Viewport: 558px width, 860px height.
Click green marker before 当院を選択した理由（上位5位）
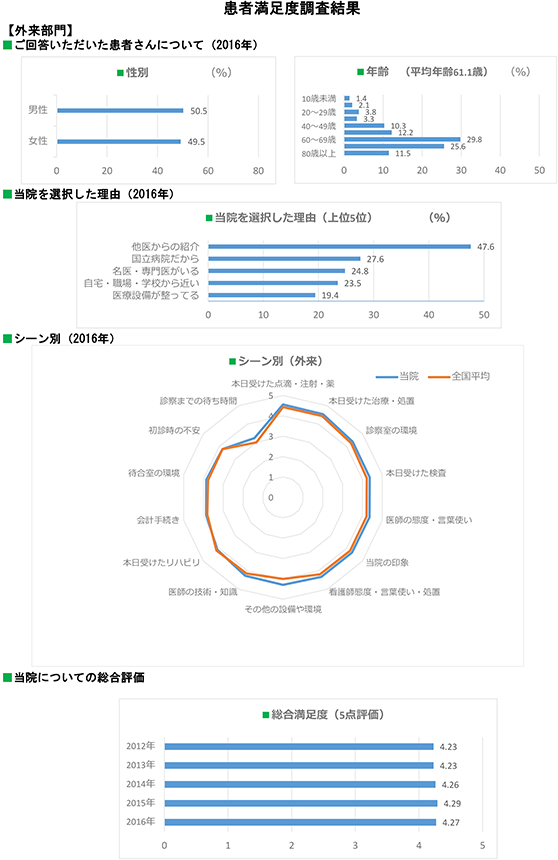pyautogui.click(x=209, y=218)
